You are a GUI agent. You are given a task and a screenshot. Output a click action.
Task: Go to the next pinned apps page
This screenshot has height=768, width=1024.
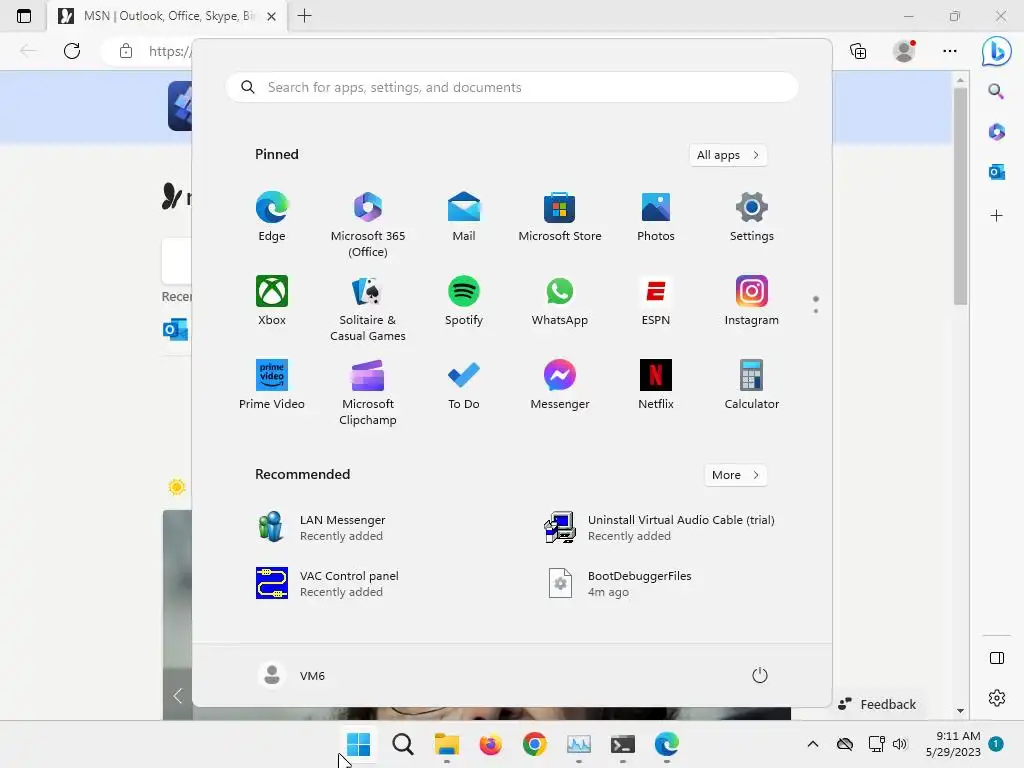[816, 311]
